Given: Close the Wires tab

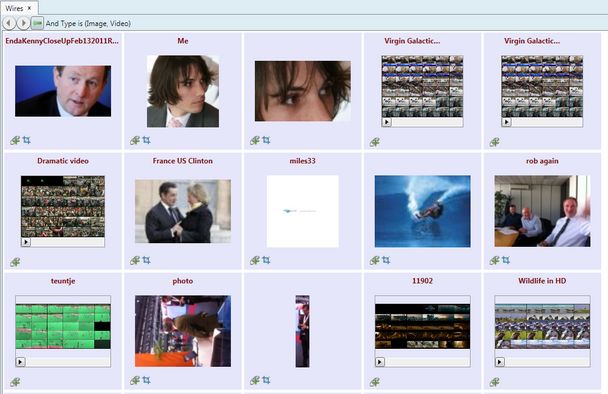Looking at the screenshot, I should (29, 8).
